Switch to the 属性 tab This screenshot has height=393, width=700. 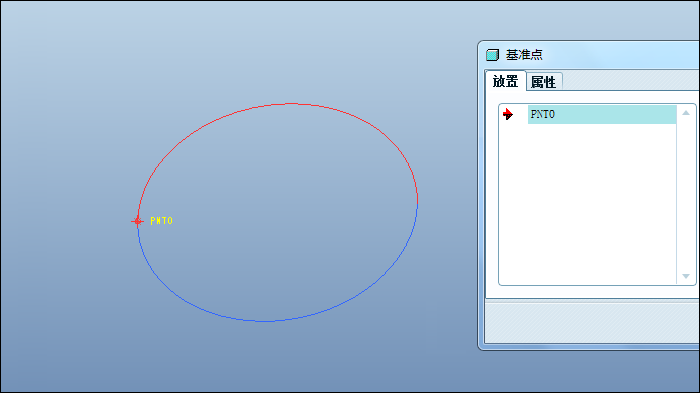543,82
